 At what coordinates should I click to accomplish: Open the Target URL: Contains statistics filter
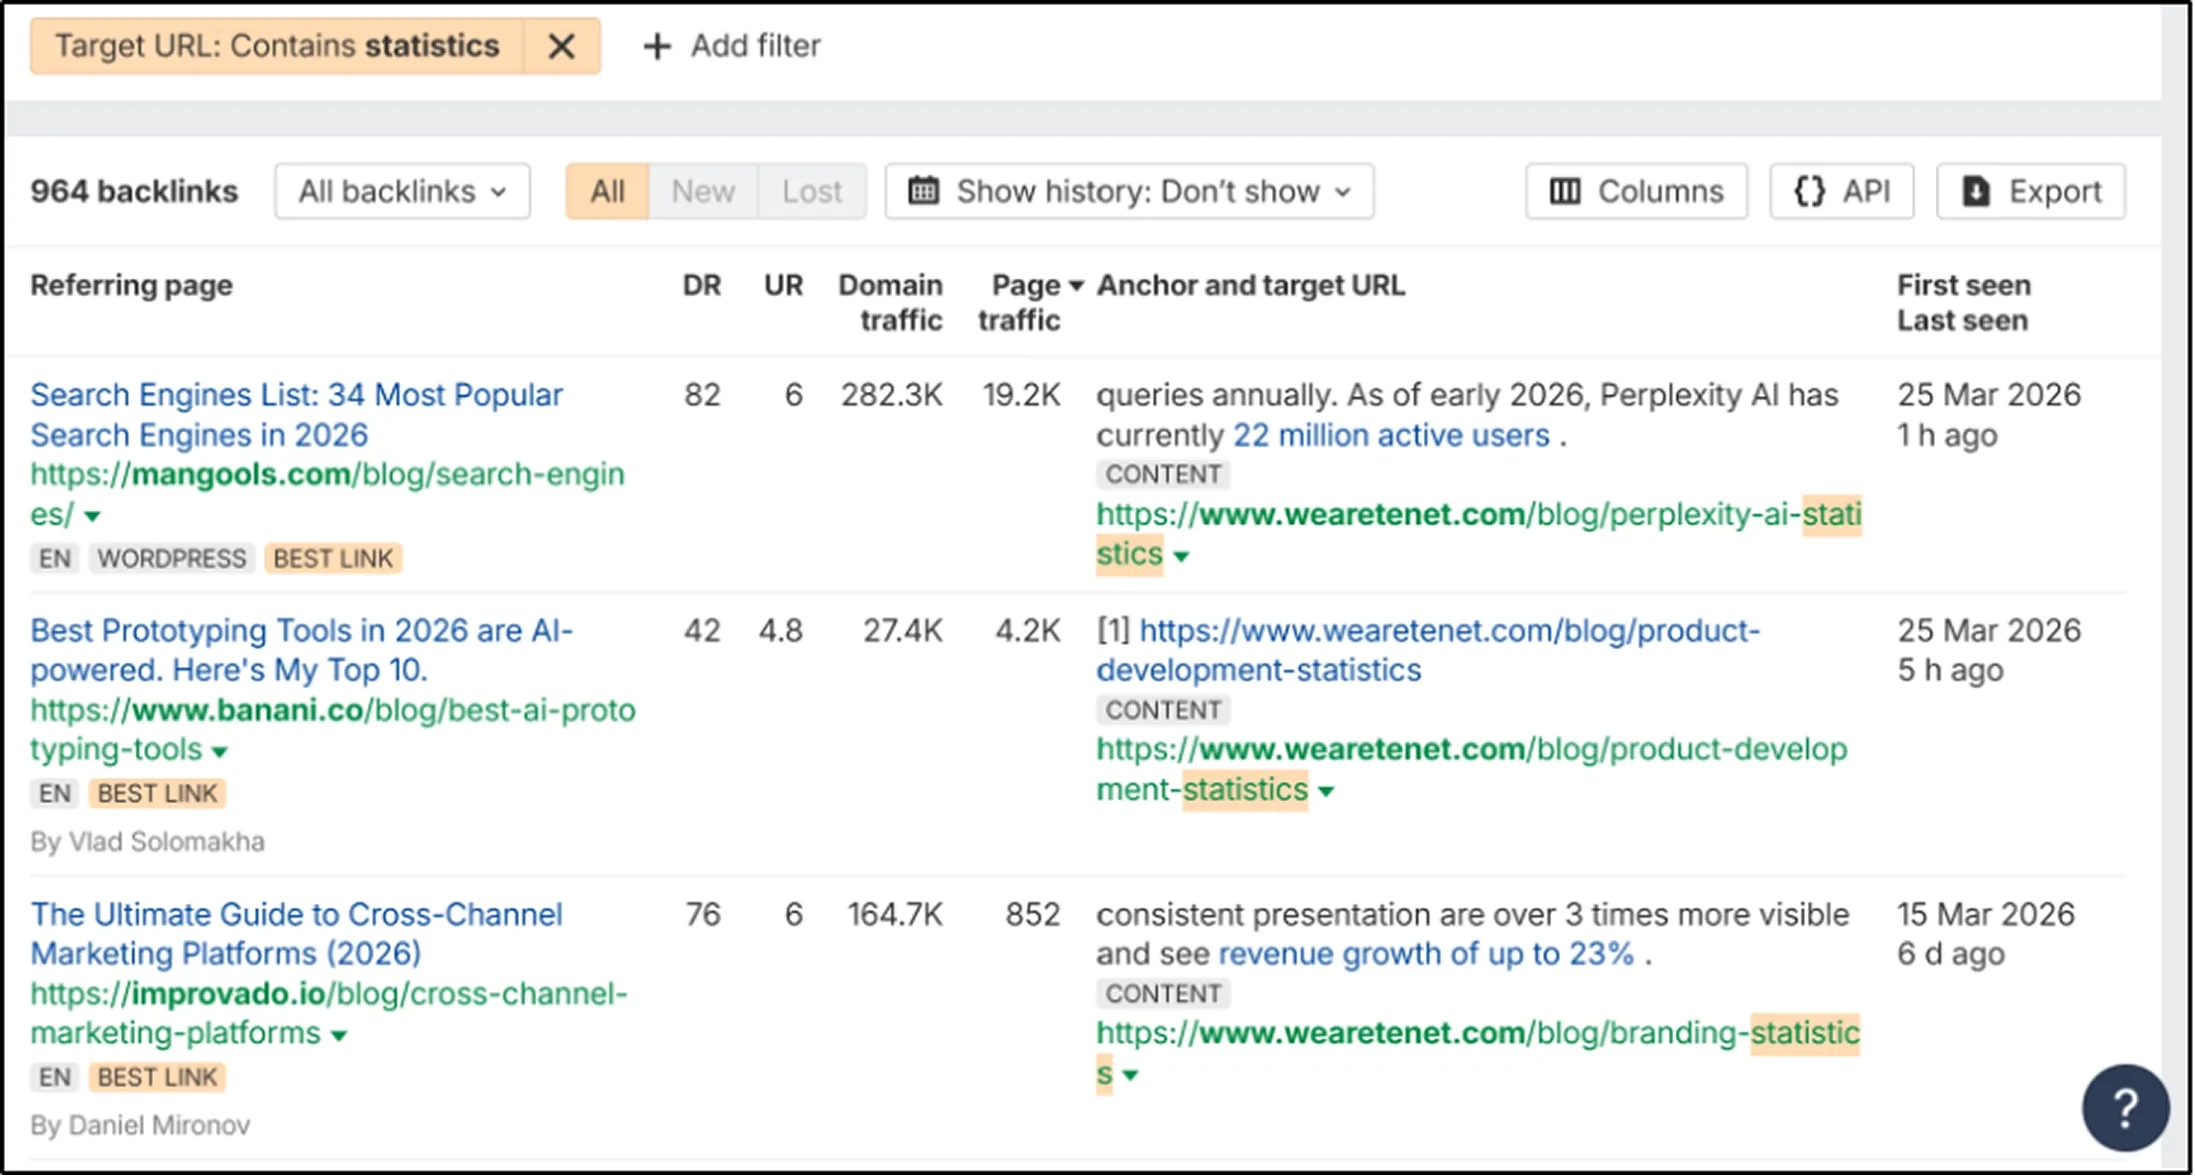point(277,46)
